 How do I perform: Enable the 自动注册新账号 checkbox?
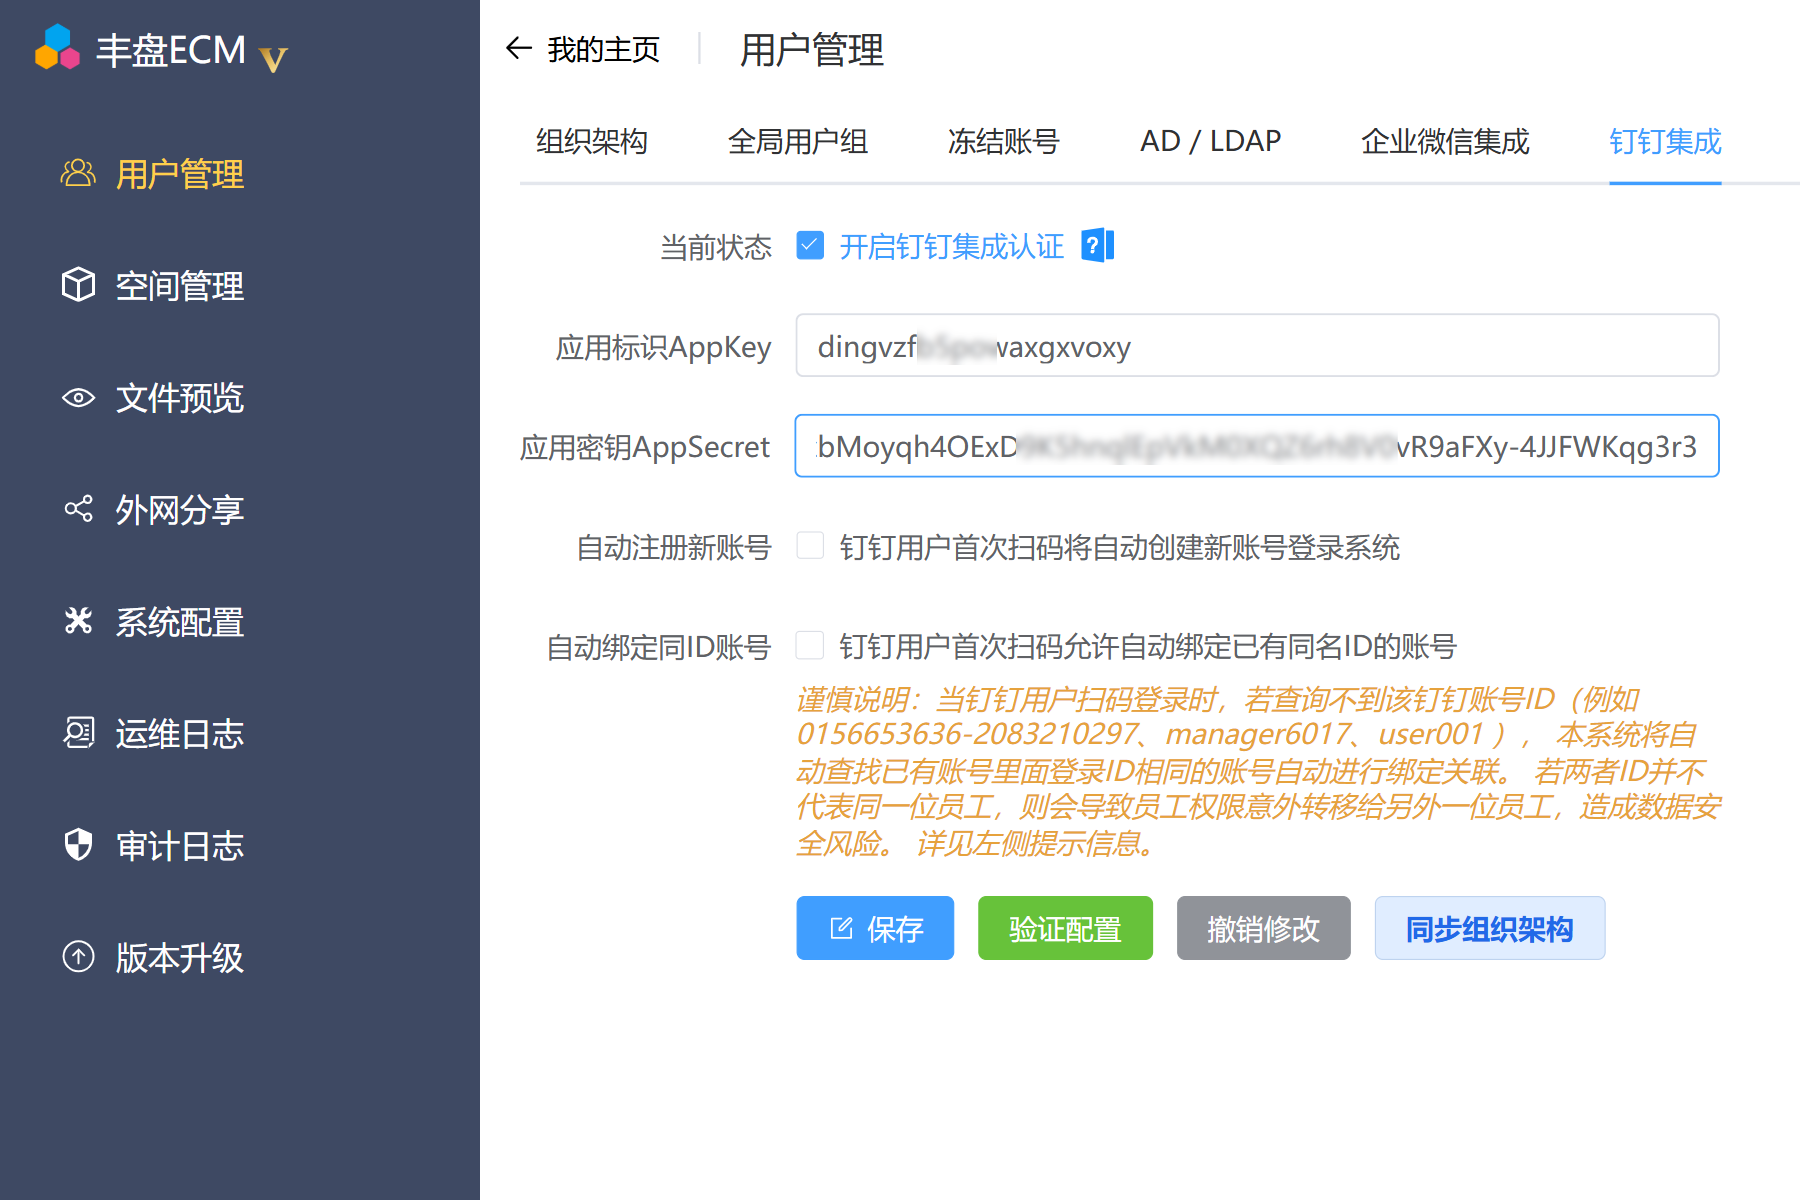810,546
